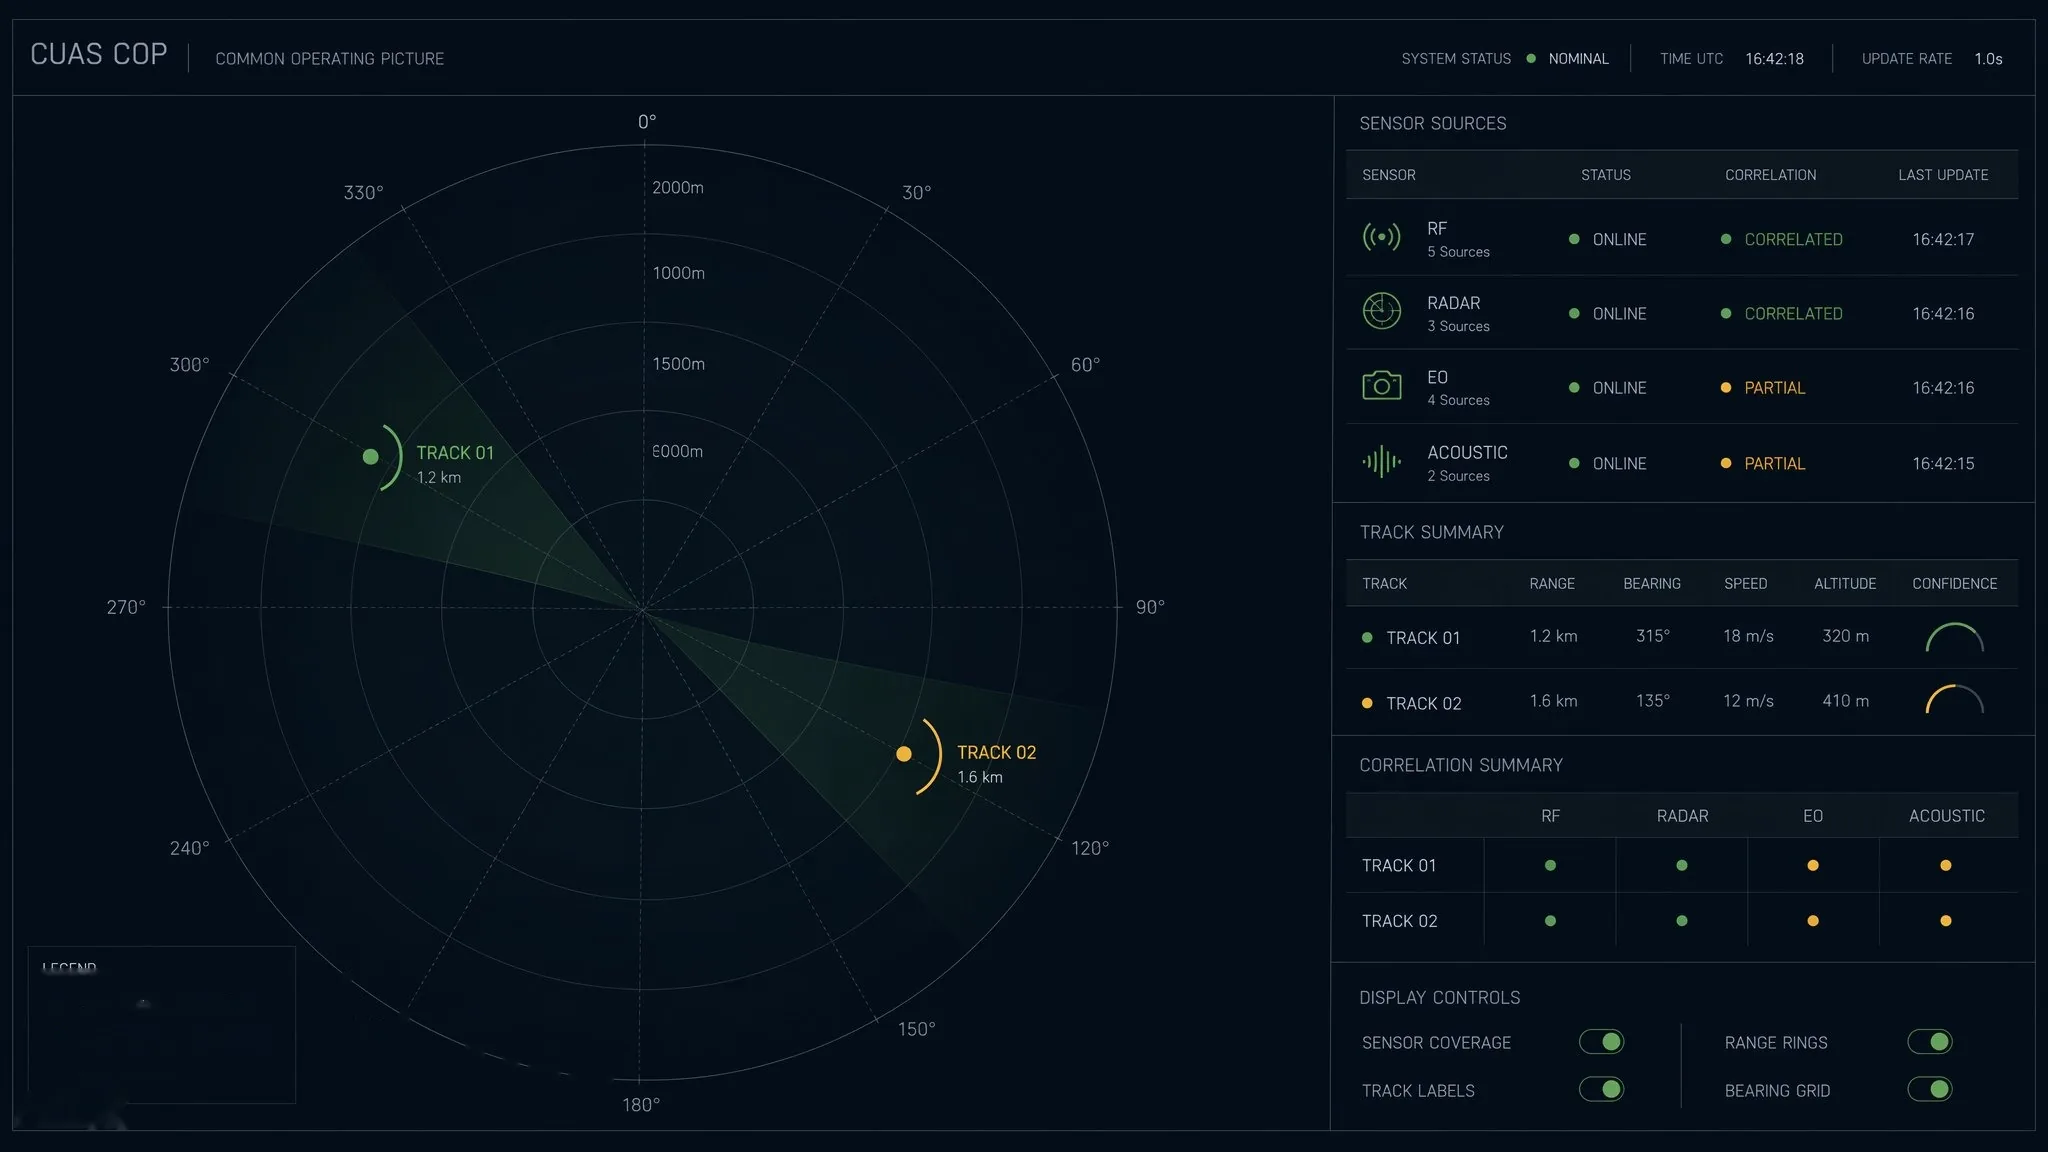This screenshot has width=2048, height=1152.
Task: Click the ACOUSTIC last update time 16:42:15
Action: click(1943, 463)
